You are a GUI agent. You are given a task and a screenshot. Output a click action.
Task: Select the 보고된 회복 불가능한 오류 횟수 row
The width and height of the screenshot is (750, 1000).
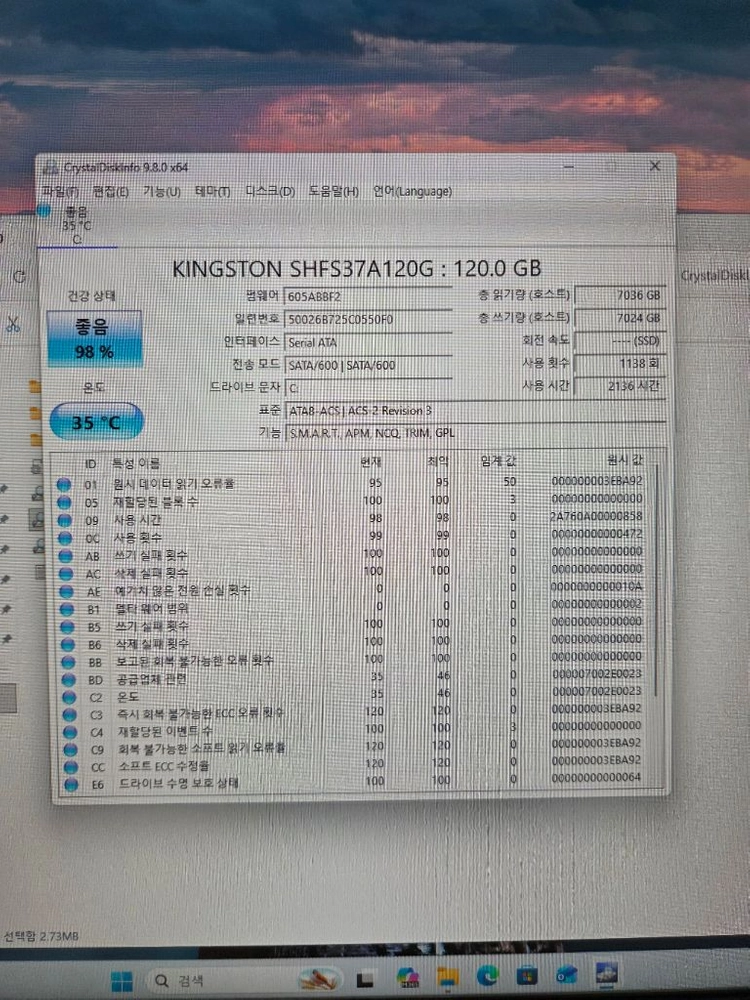click(x=353, y=659)
